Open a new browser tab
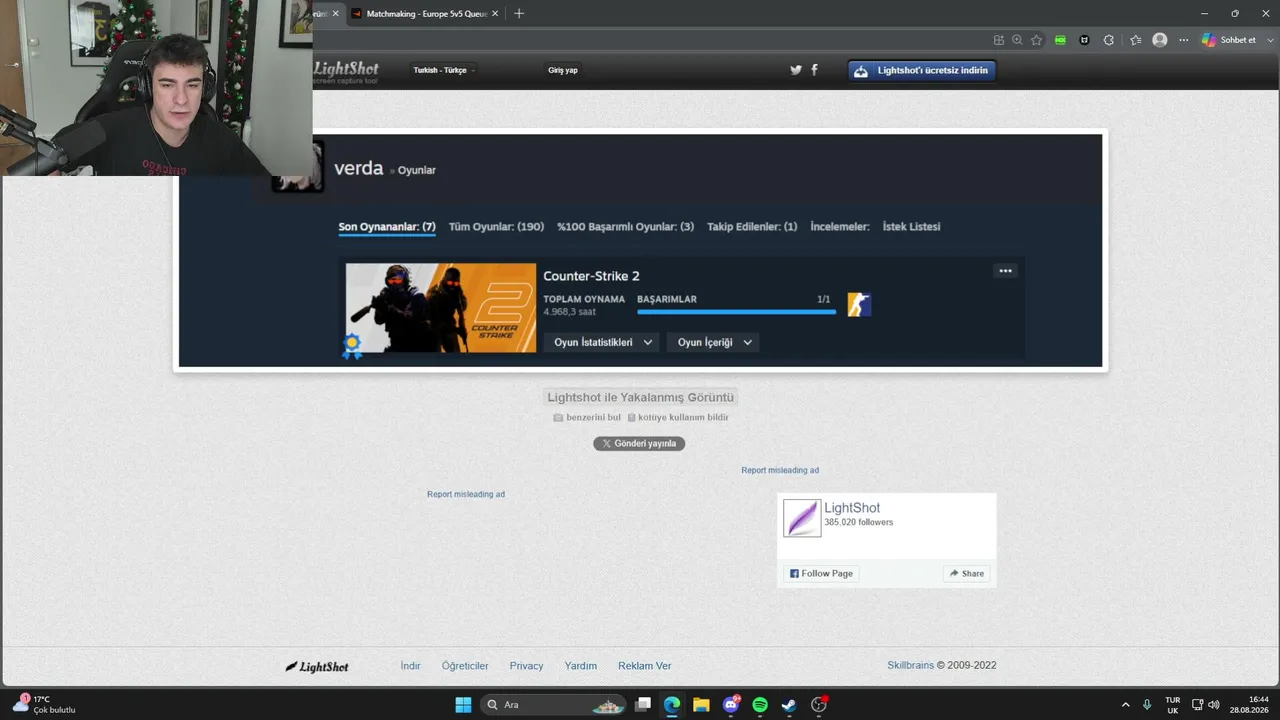The width and height of the screenshot is (1280, 720). coord(518,14)
